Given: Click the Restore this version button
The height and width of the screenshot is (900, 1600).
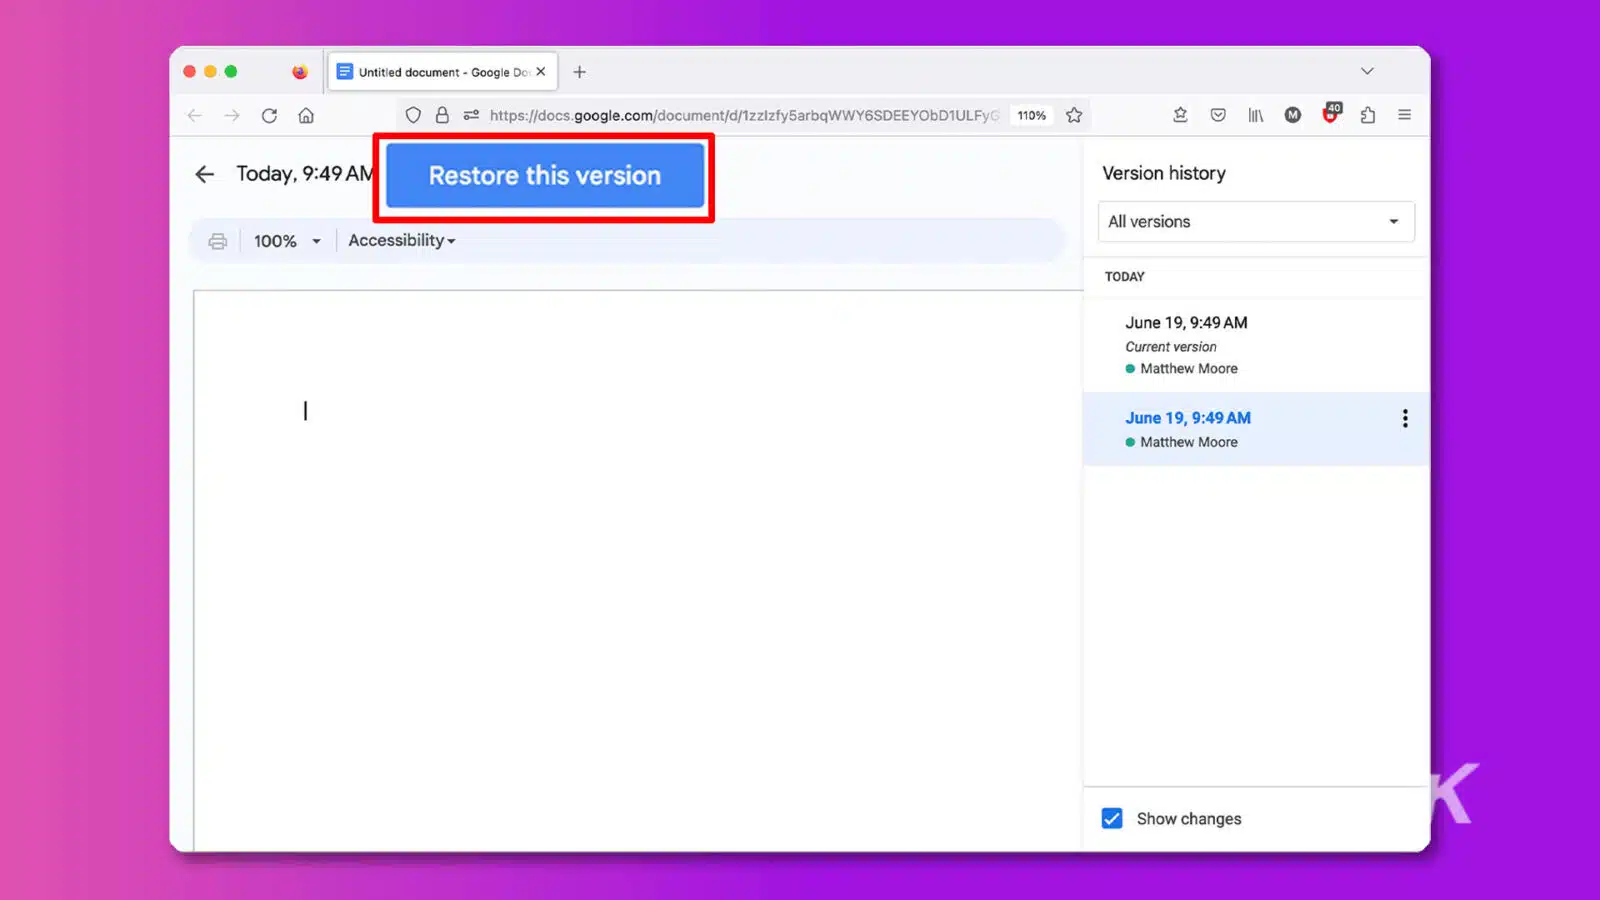Looking at the screenshot, I should [544, 176].
